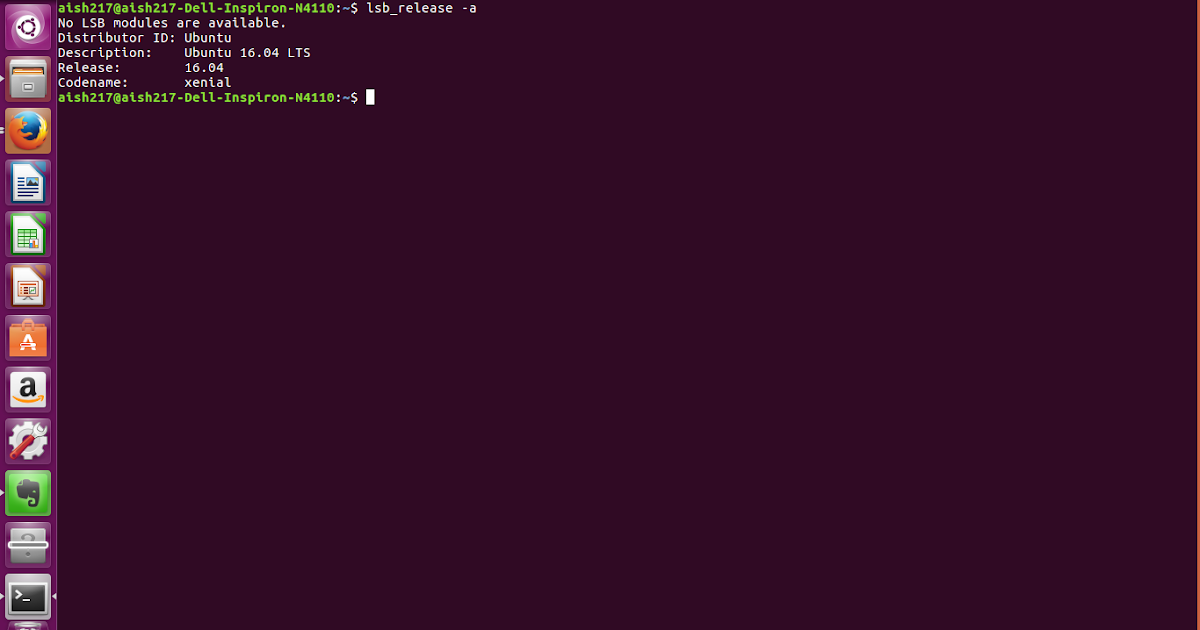Viewport: 1200px width, 630px height.
Task: Start LibreOffice Impress presentation app
Action: click(28, 287)
